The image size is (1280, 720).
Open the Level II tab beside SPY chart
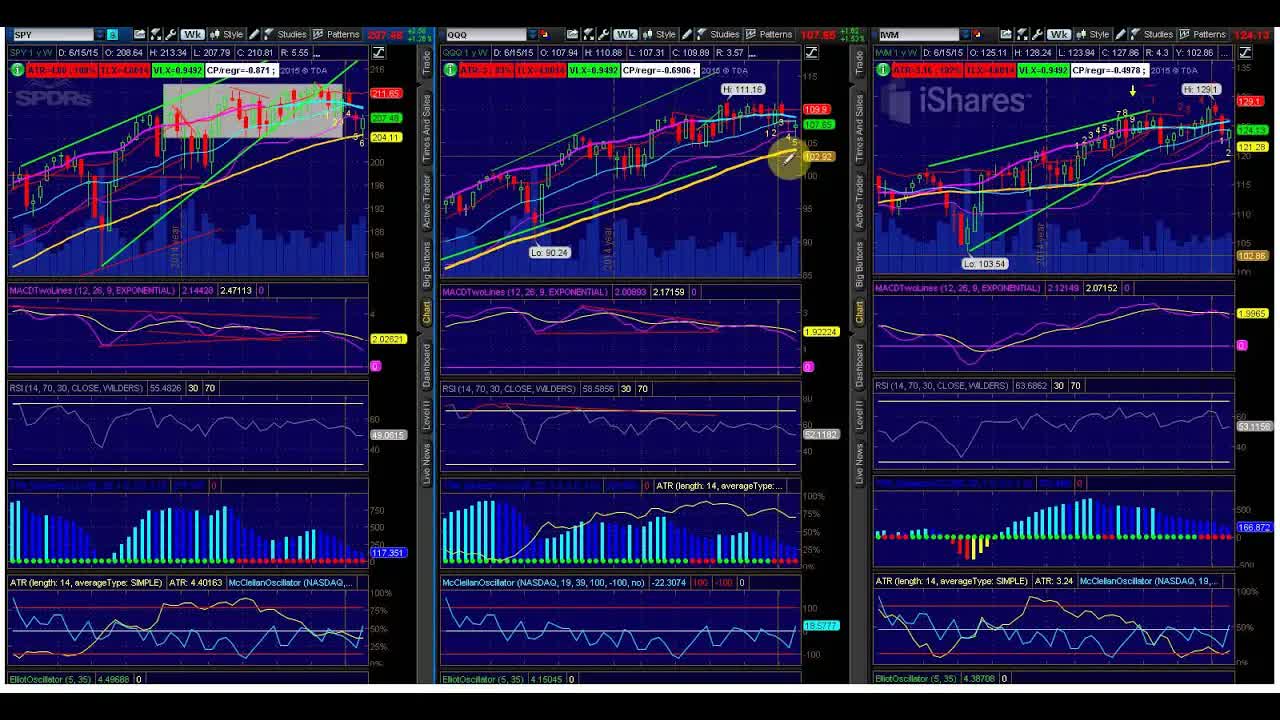click(x=426, y=415)
